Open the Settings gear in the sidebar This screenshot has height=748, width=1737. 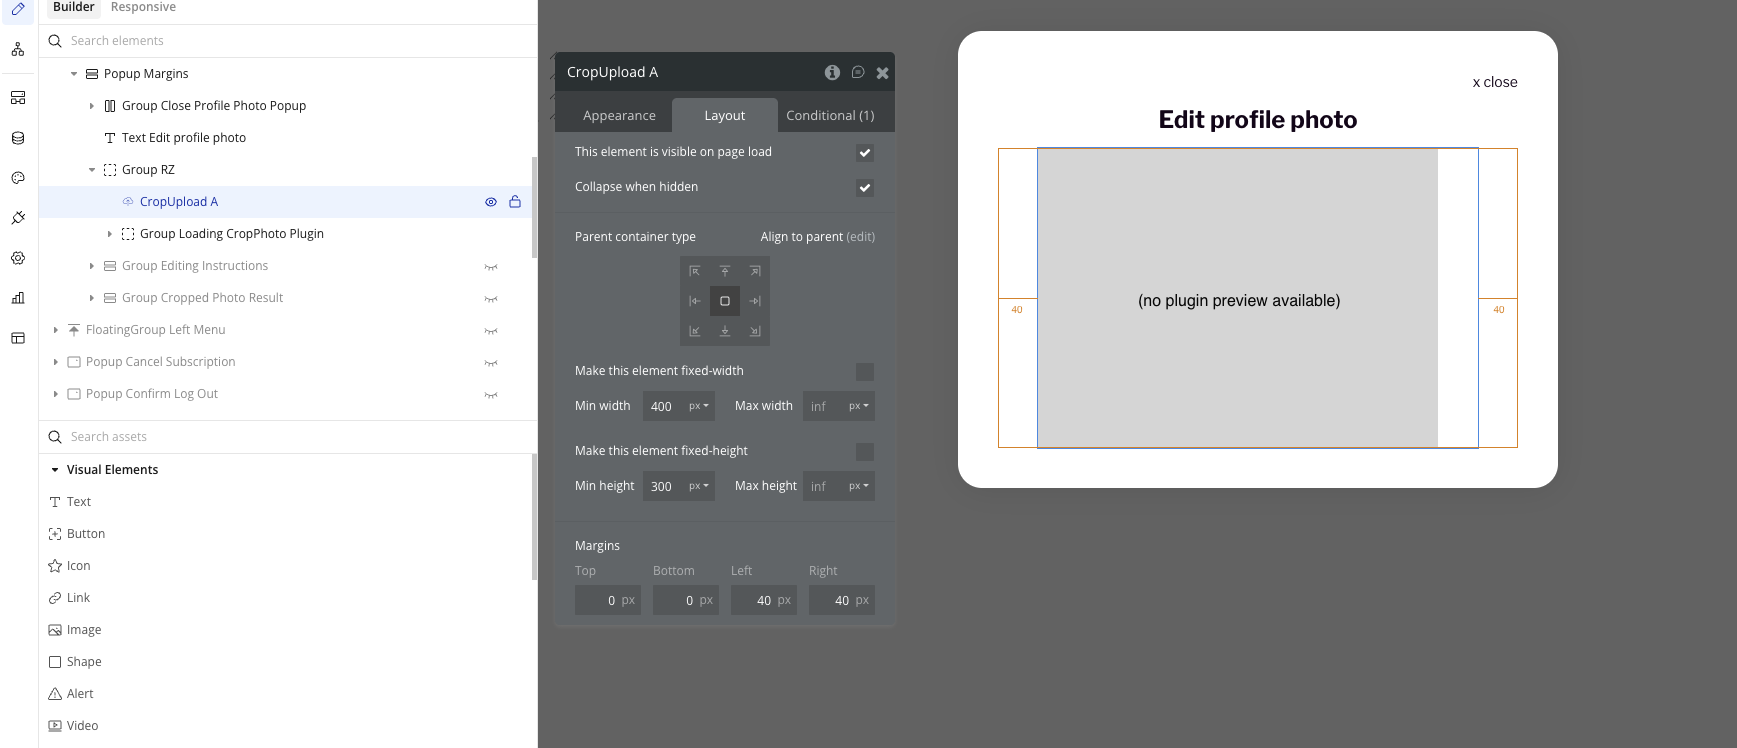tap(18, 258)
